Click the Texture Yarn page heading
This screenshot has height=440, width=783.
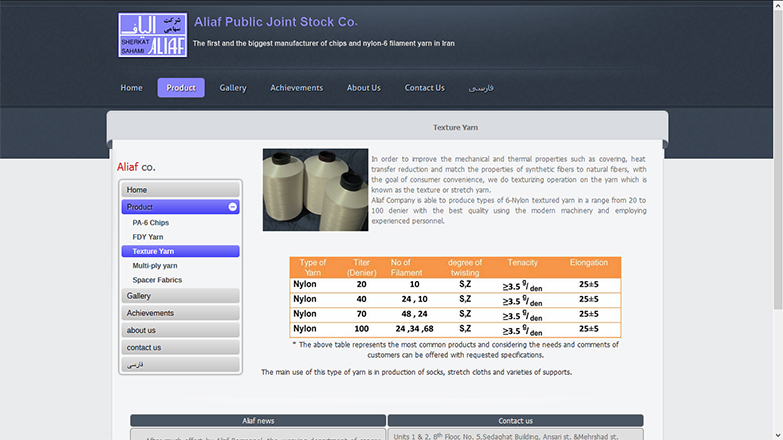coord(455,127)
